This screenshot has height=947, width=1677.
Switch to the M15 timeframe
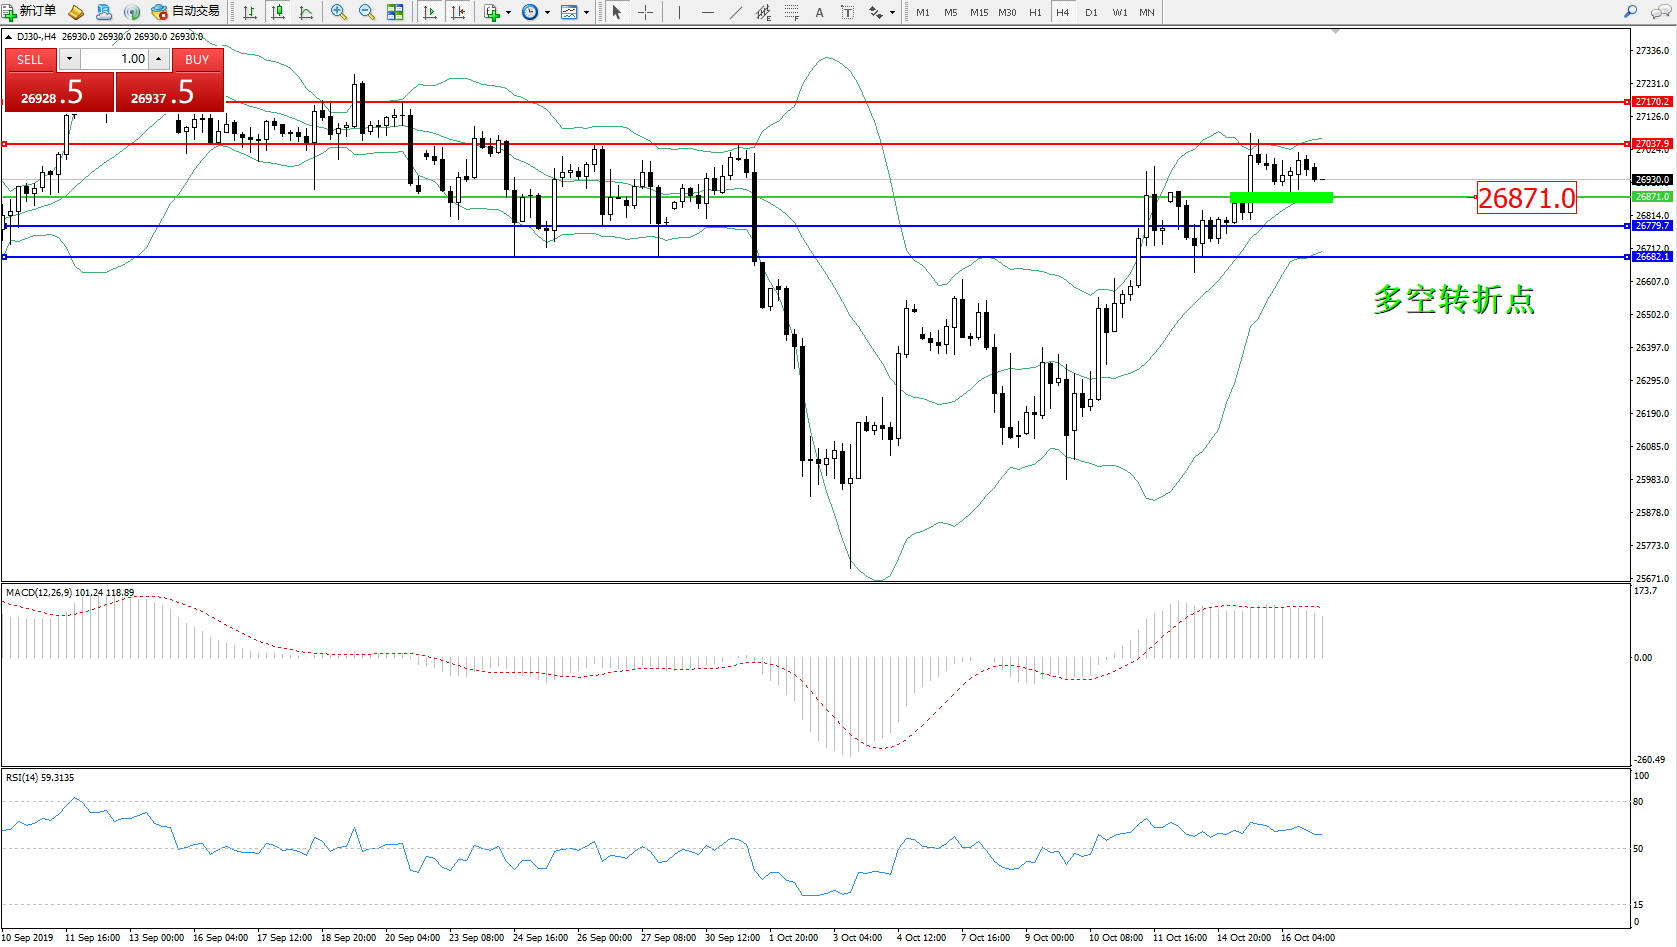pyautogui.click(x=978, y=13)
